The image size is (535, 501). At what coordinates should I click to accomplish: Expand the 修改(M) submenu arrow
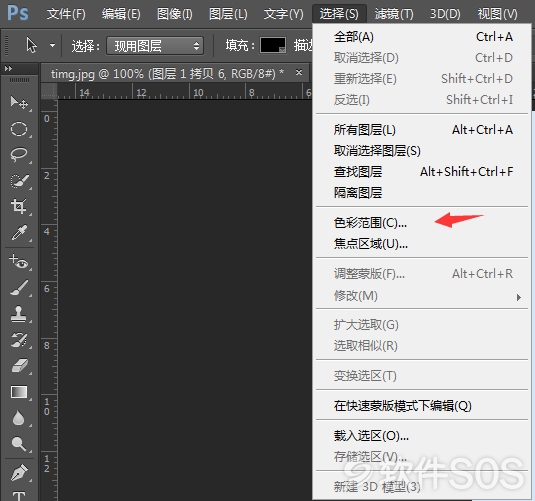pyautogui.click(x=519, y=297)
